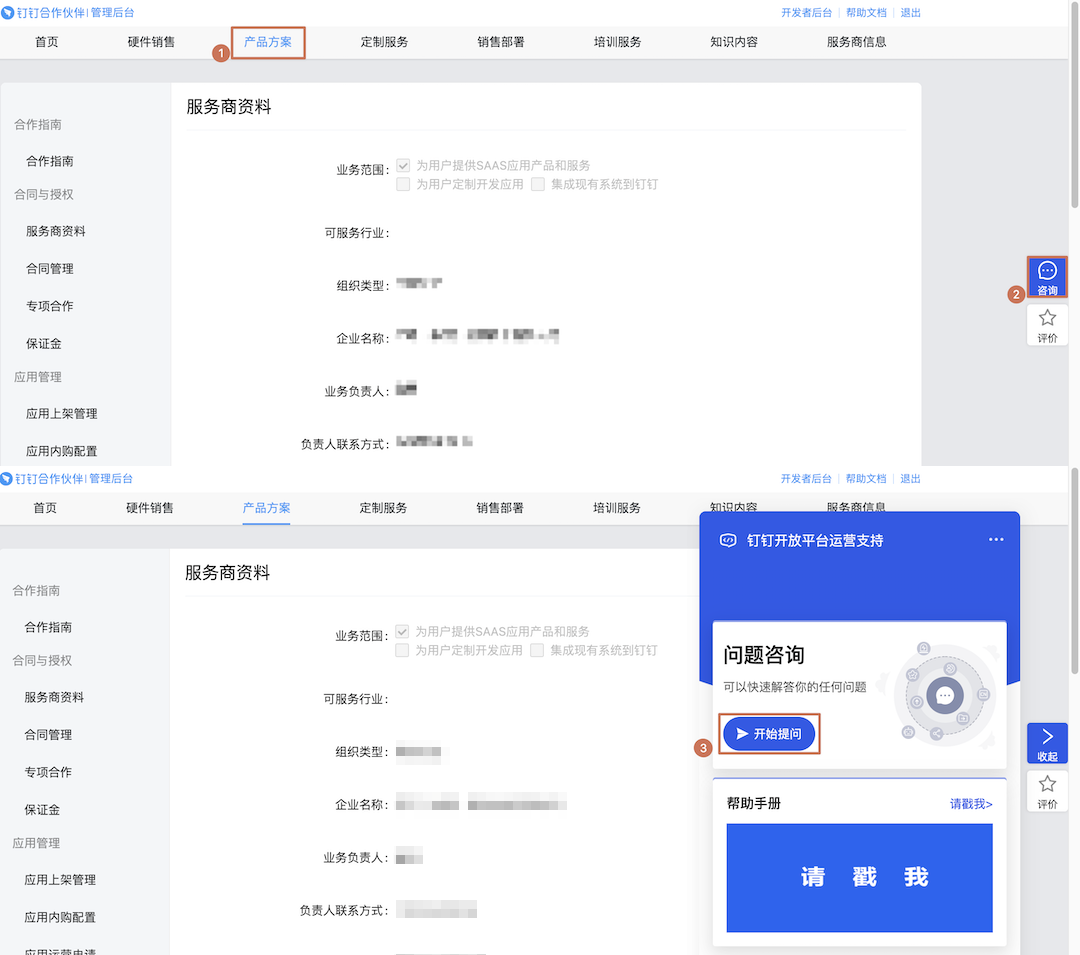1080x955 pixels.
Task: Open 专项合作 sidebar item in lower page
Action: coord(48,772)
